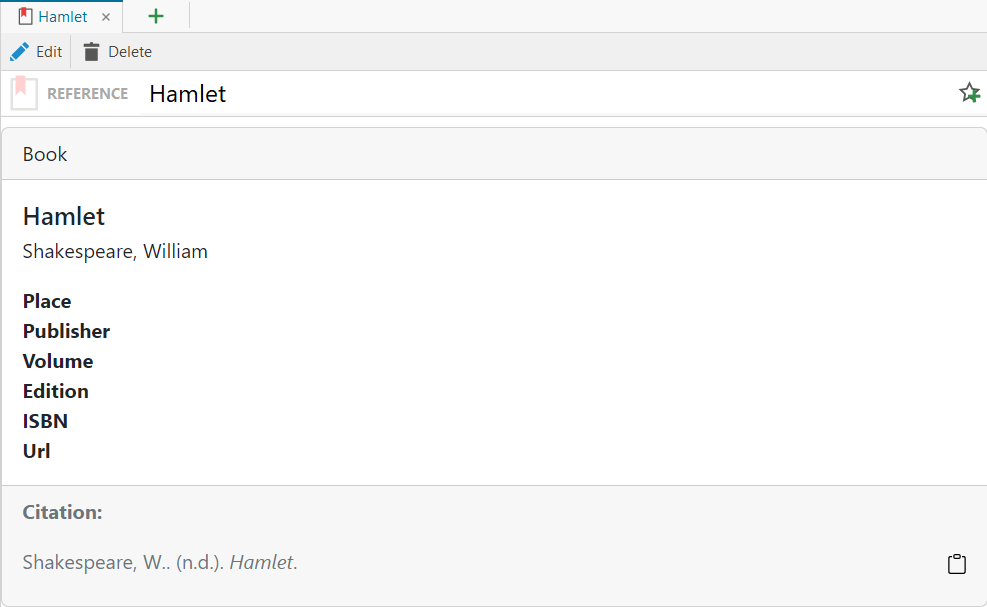Click the Book section header
This screenshot has height=607, width=987.
coord(45,154)
